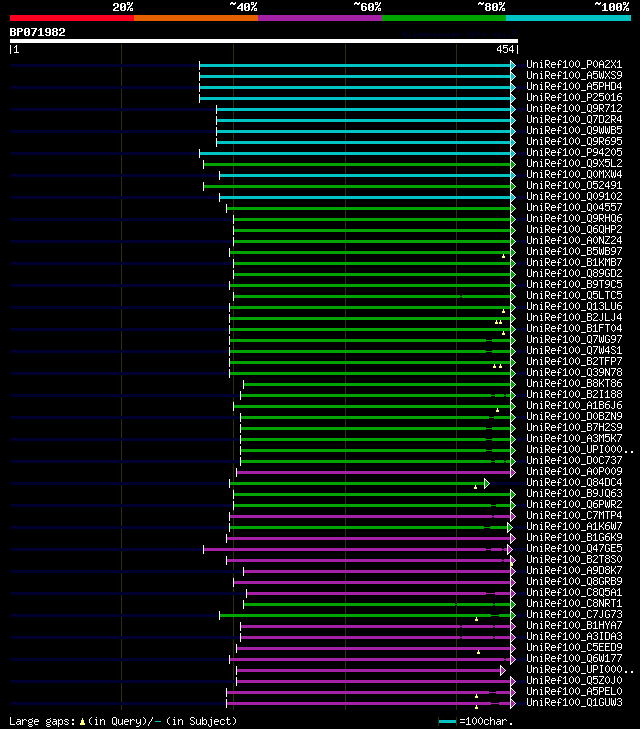Click the arrowhead ending the Q47GE5 alignment
640x729 pixels.
pyautogui.click(x=510, y=550)
